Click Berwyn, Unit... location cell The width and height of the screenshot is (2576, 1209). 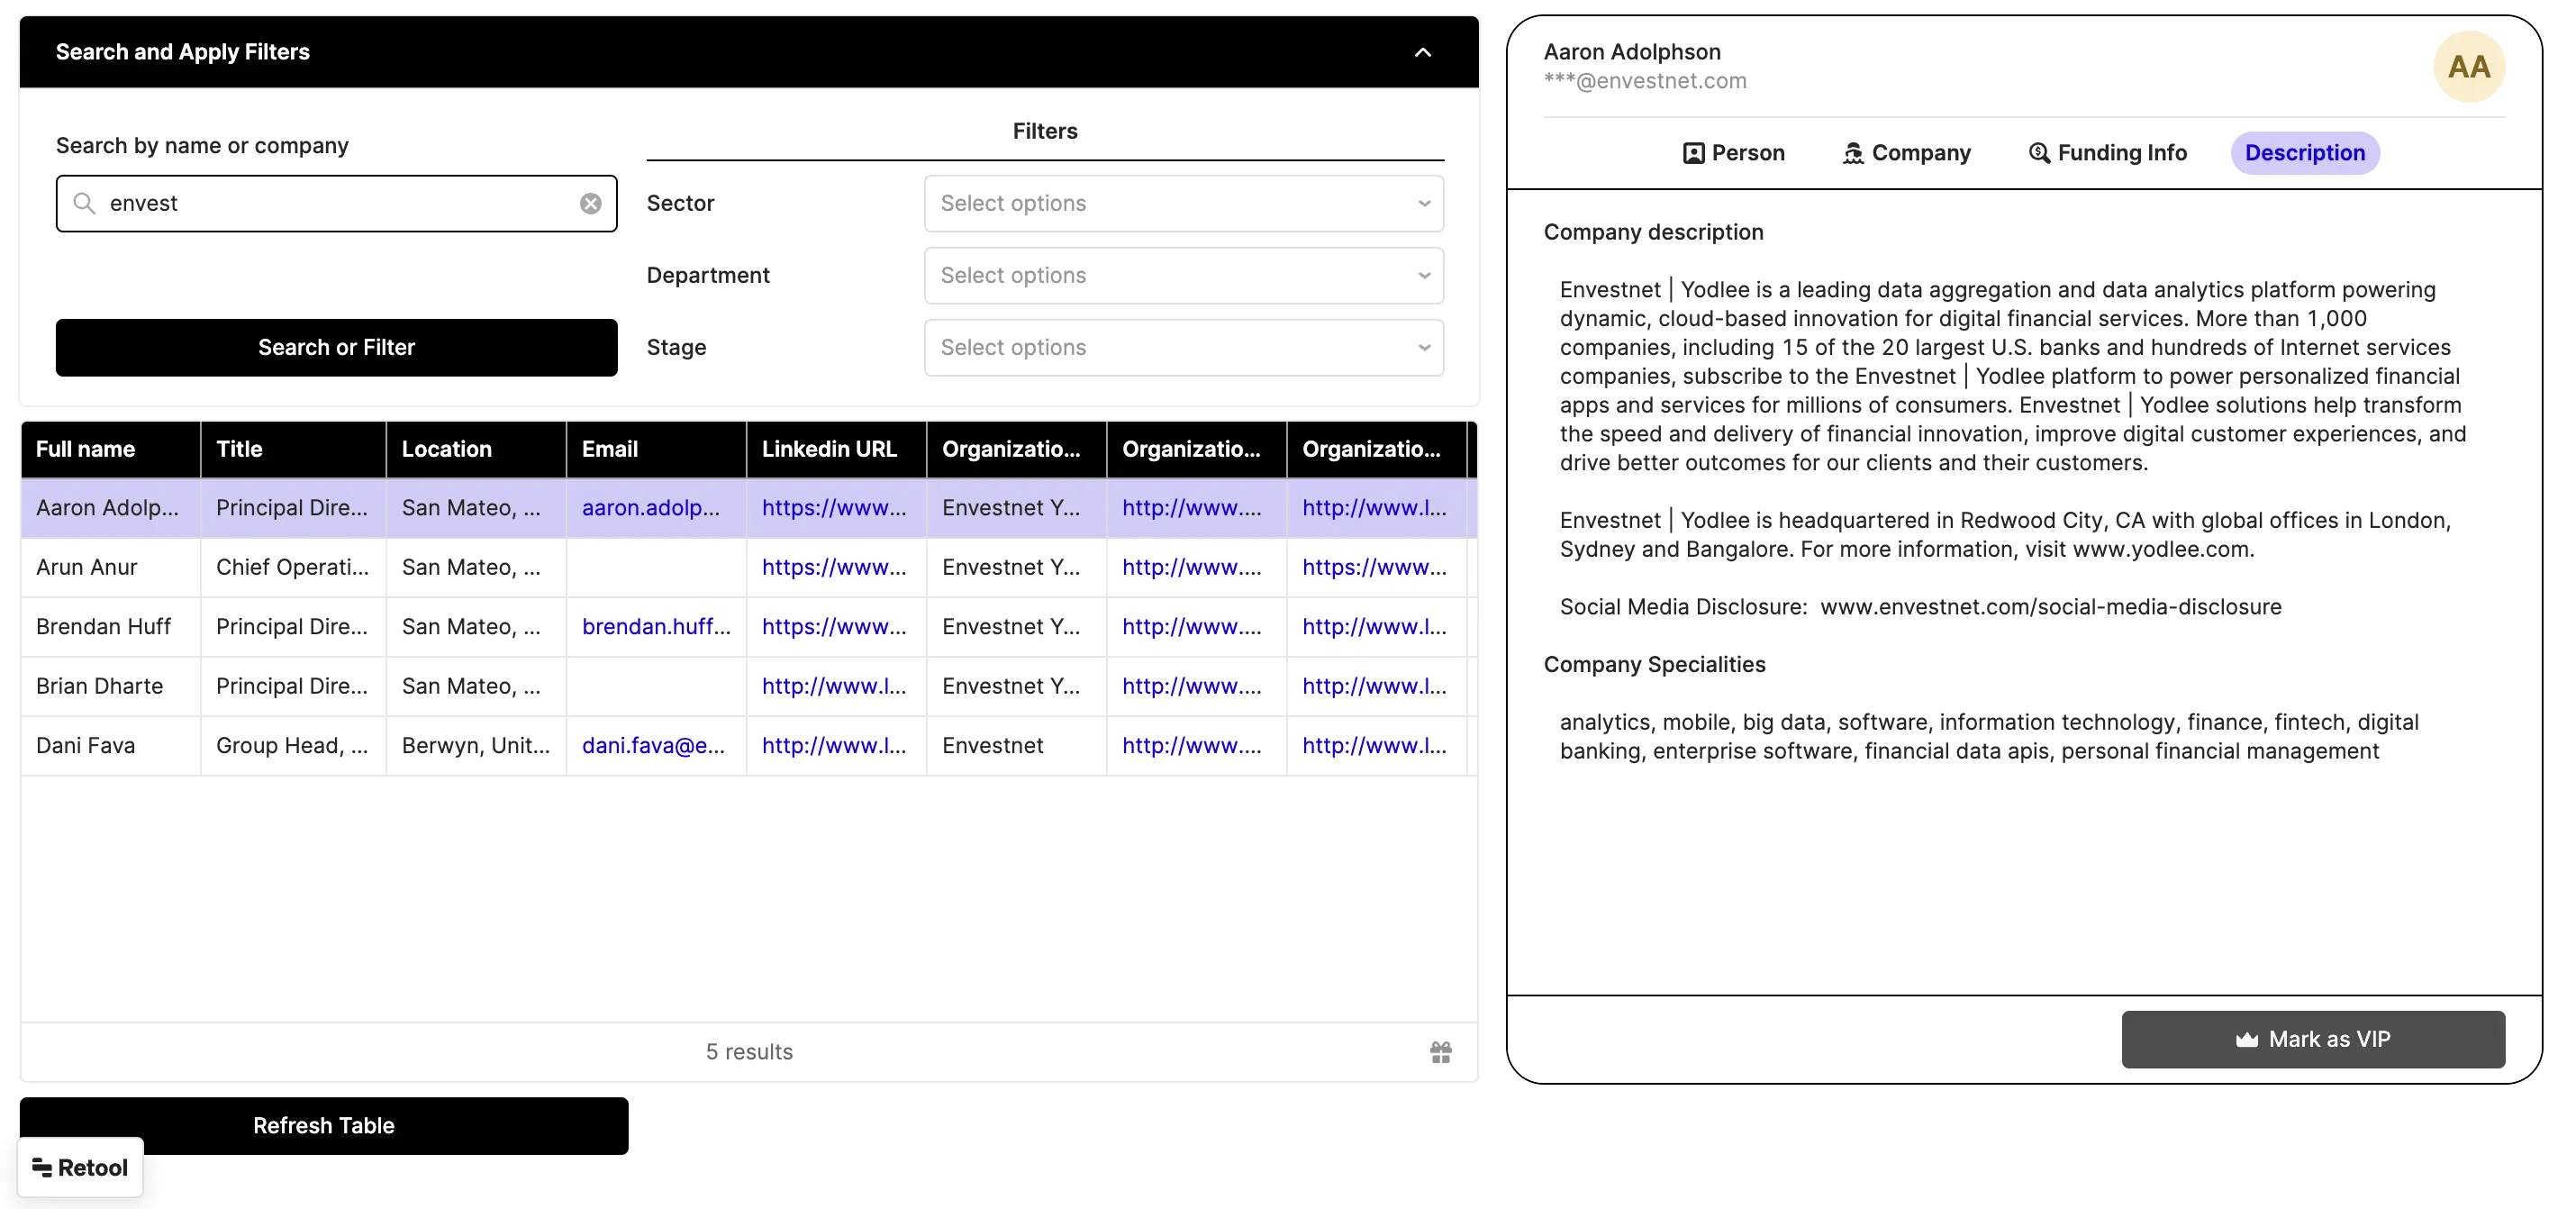[x=476, y=746]
